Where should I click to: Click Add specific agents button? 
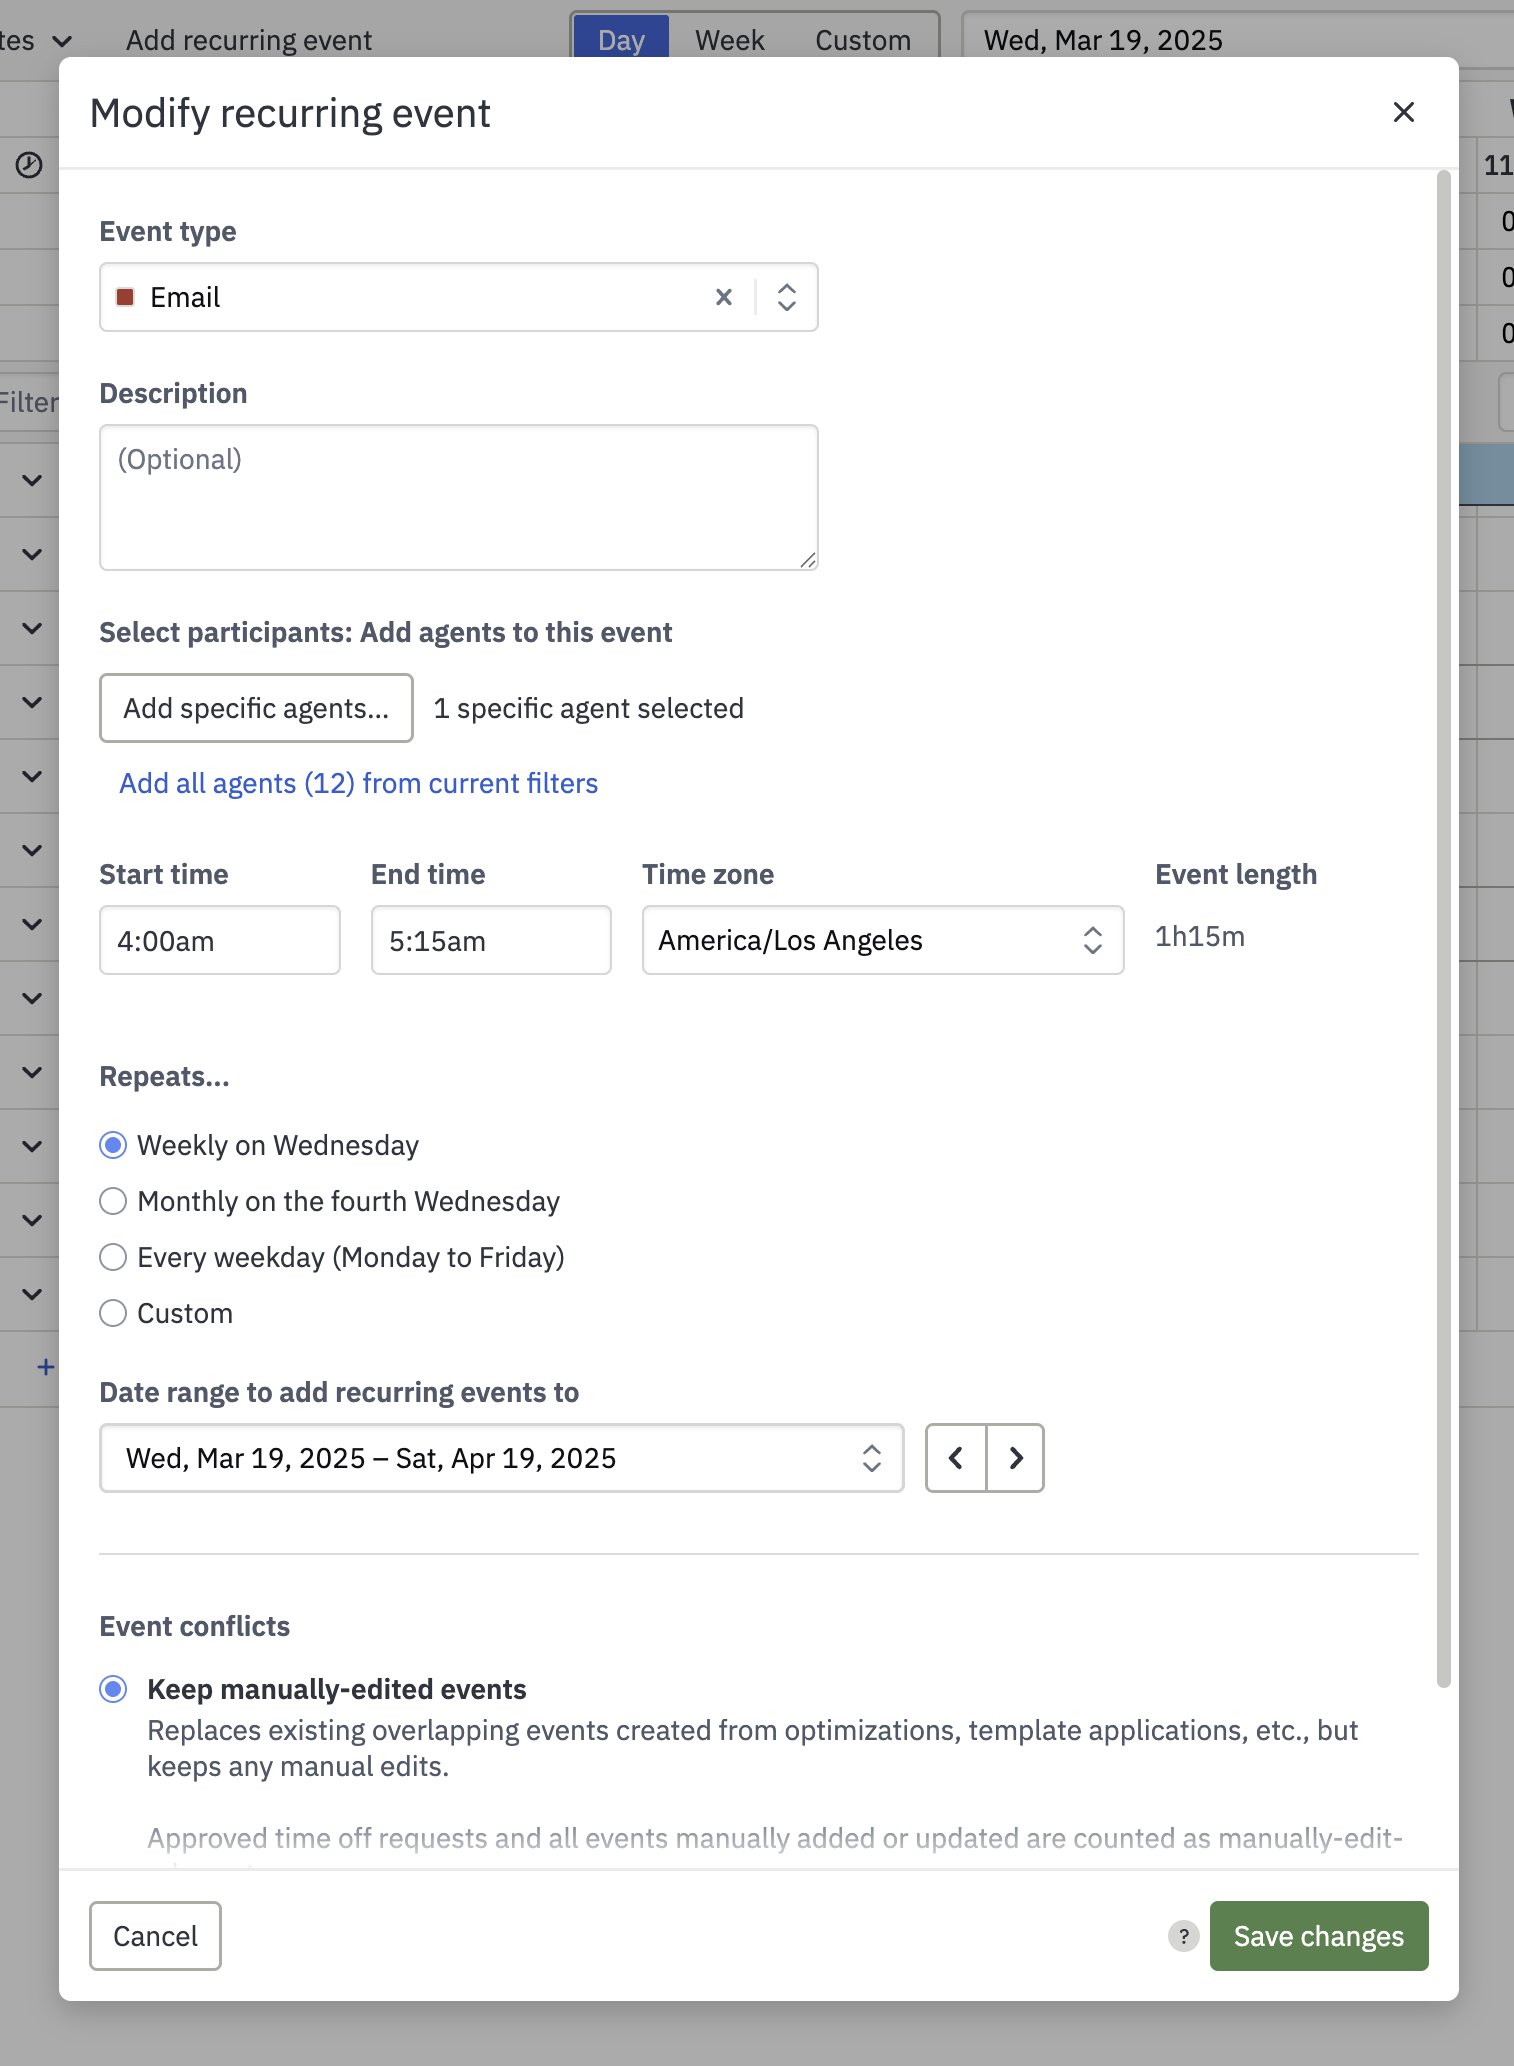pyautogui.click(x=256, y=708)
